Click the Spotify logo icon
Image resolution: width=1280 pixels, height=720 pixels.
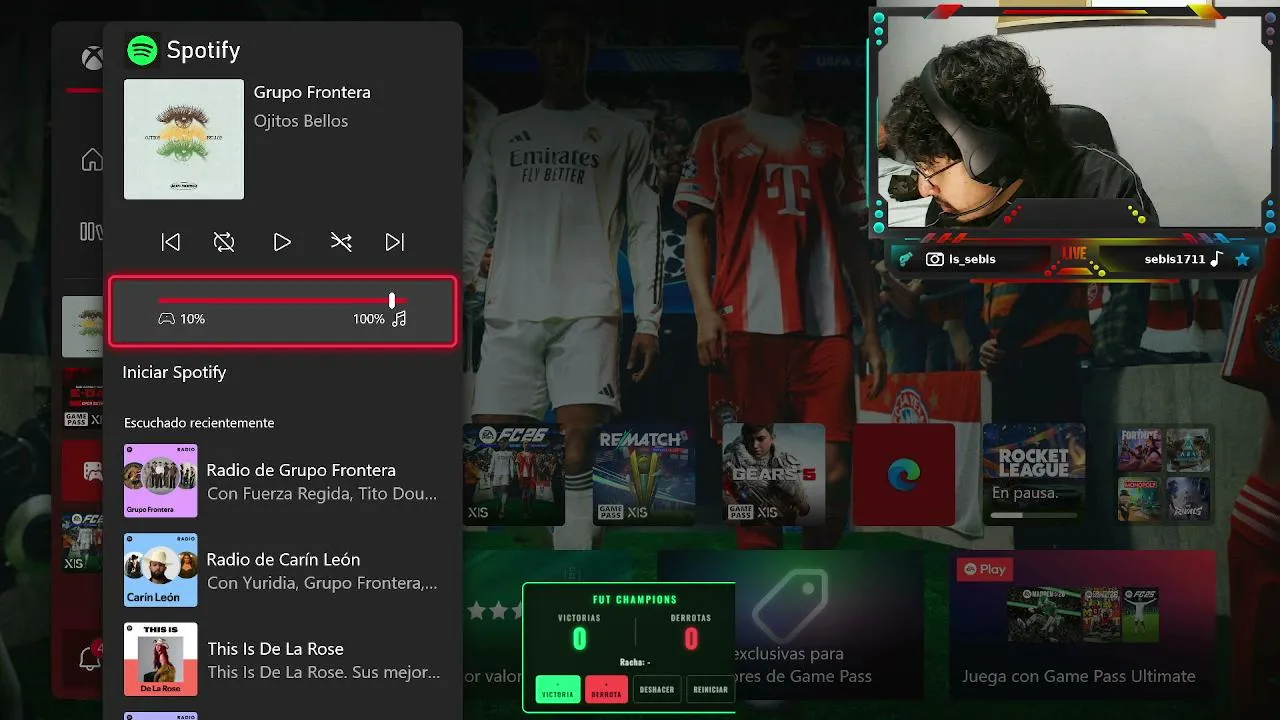click(x=142, y=50)
